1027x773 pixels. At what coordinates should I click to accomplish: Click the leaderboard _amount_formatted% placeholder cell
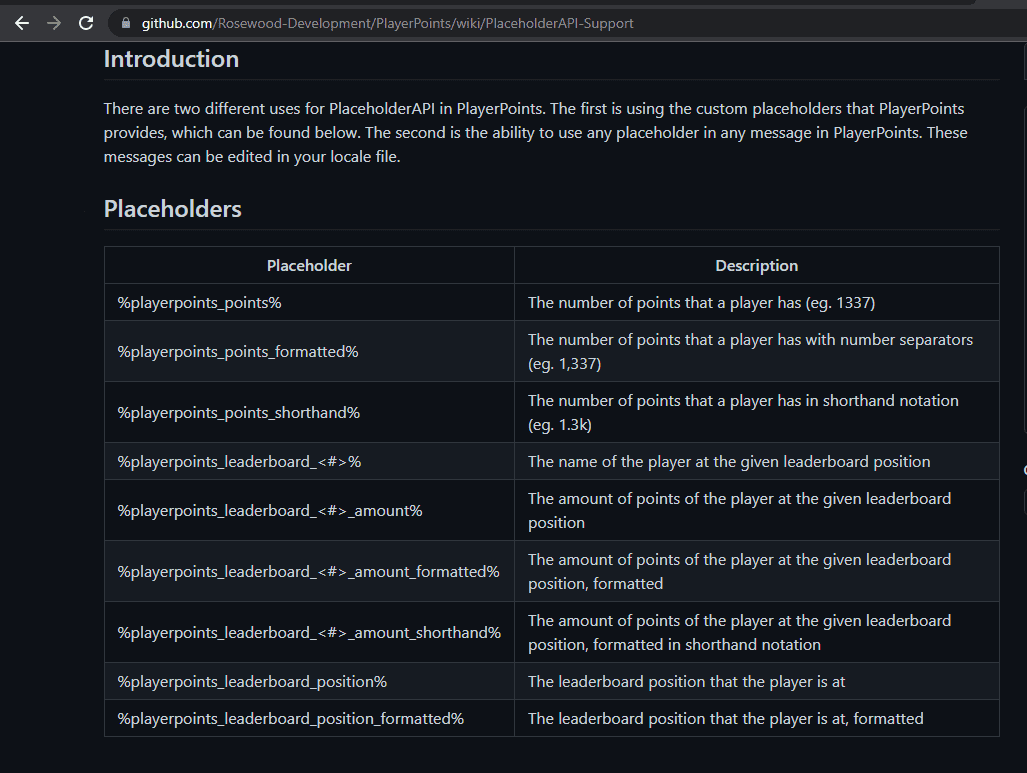[308, 571]
